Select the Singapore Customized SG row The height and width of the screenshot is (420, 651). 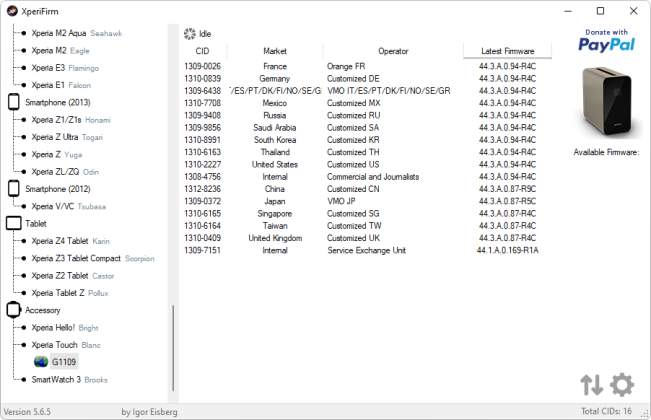tap(367, 214)
